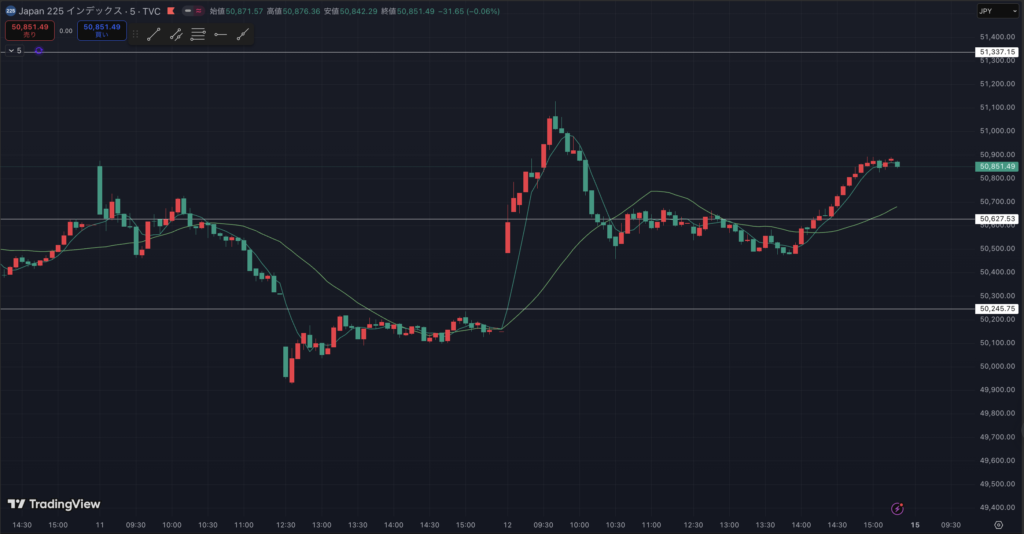The image size is (1024, 534).
Task: Click the purple indicator icon under symbol
Action: pos(38,50)
